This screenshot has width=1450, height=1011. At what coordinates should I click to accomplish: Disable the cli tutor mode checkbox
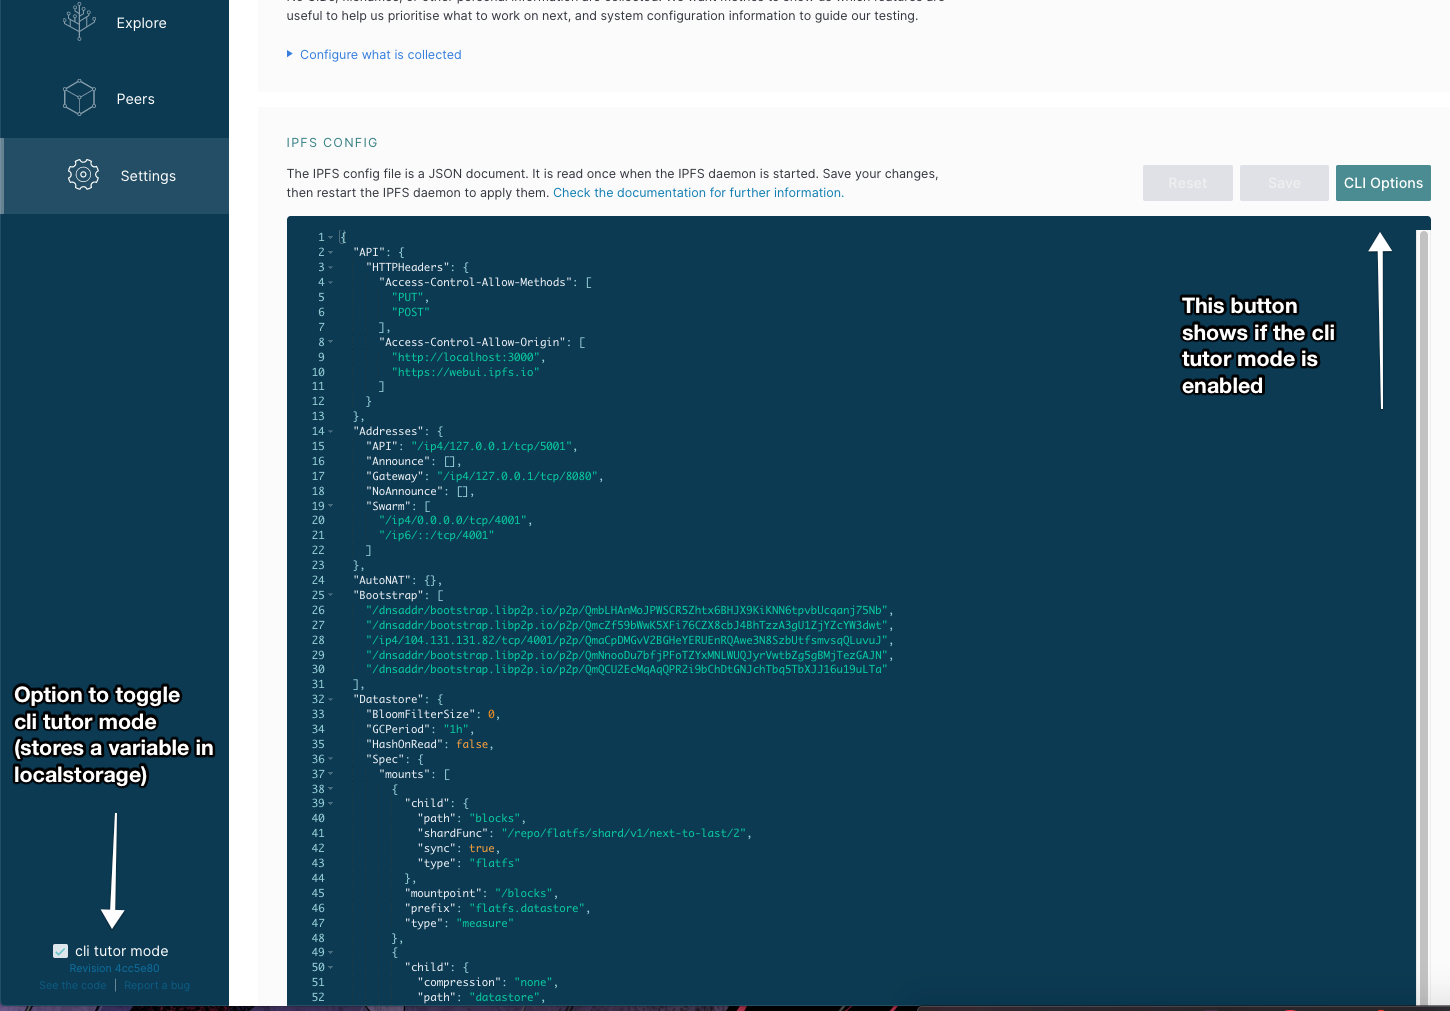[x=59, y=950]
